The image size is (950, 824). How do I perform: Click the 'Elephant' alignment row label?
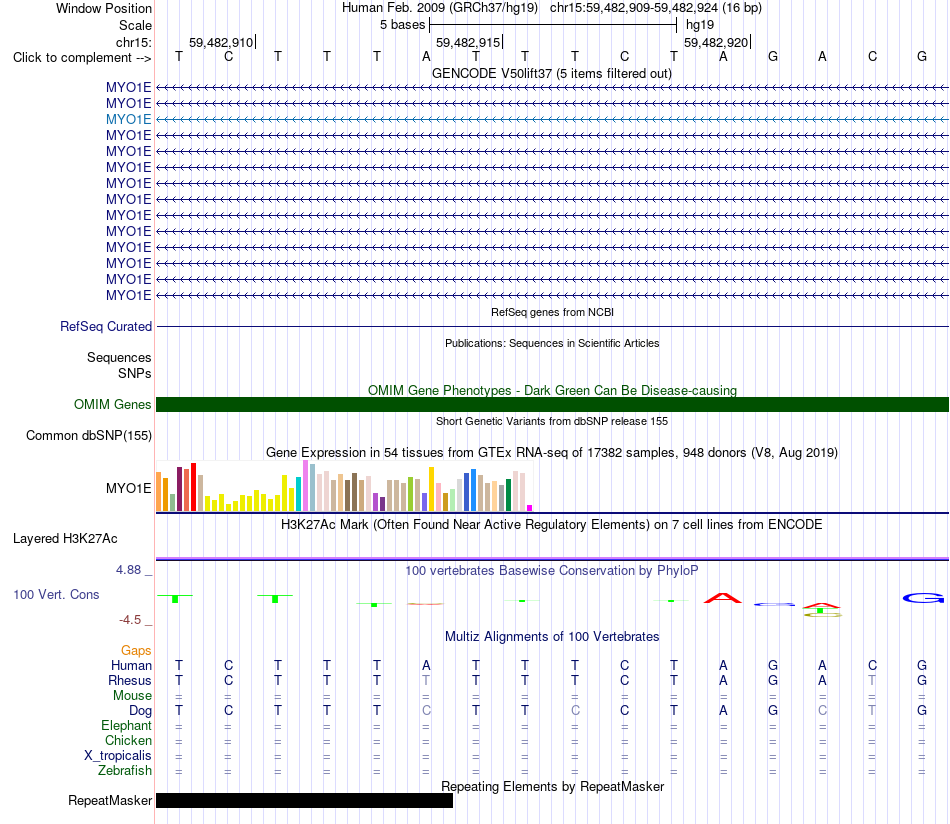[127, 725]
